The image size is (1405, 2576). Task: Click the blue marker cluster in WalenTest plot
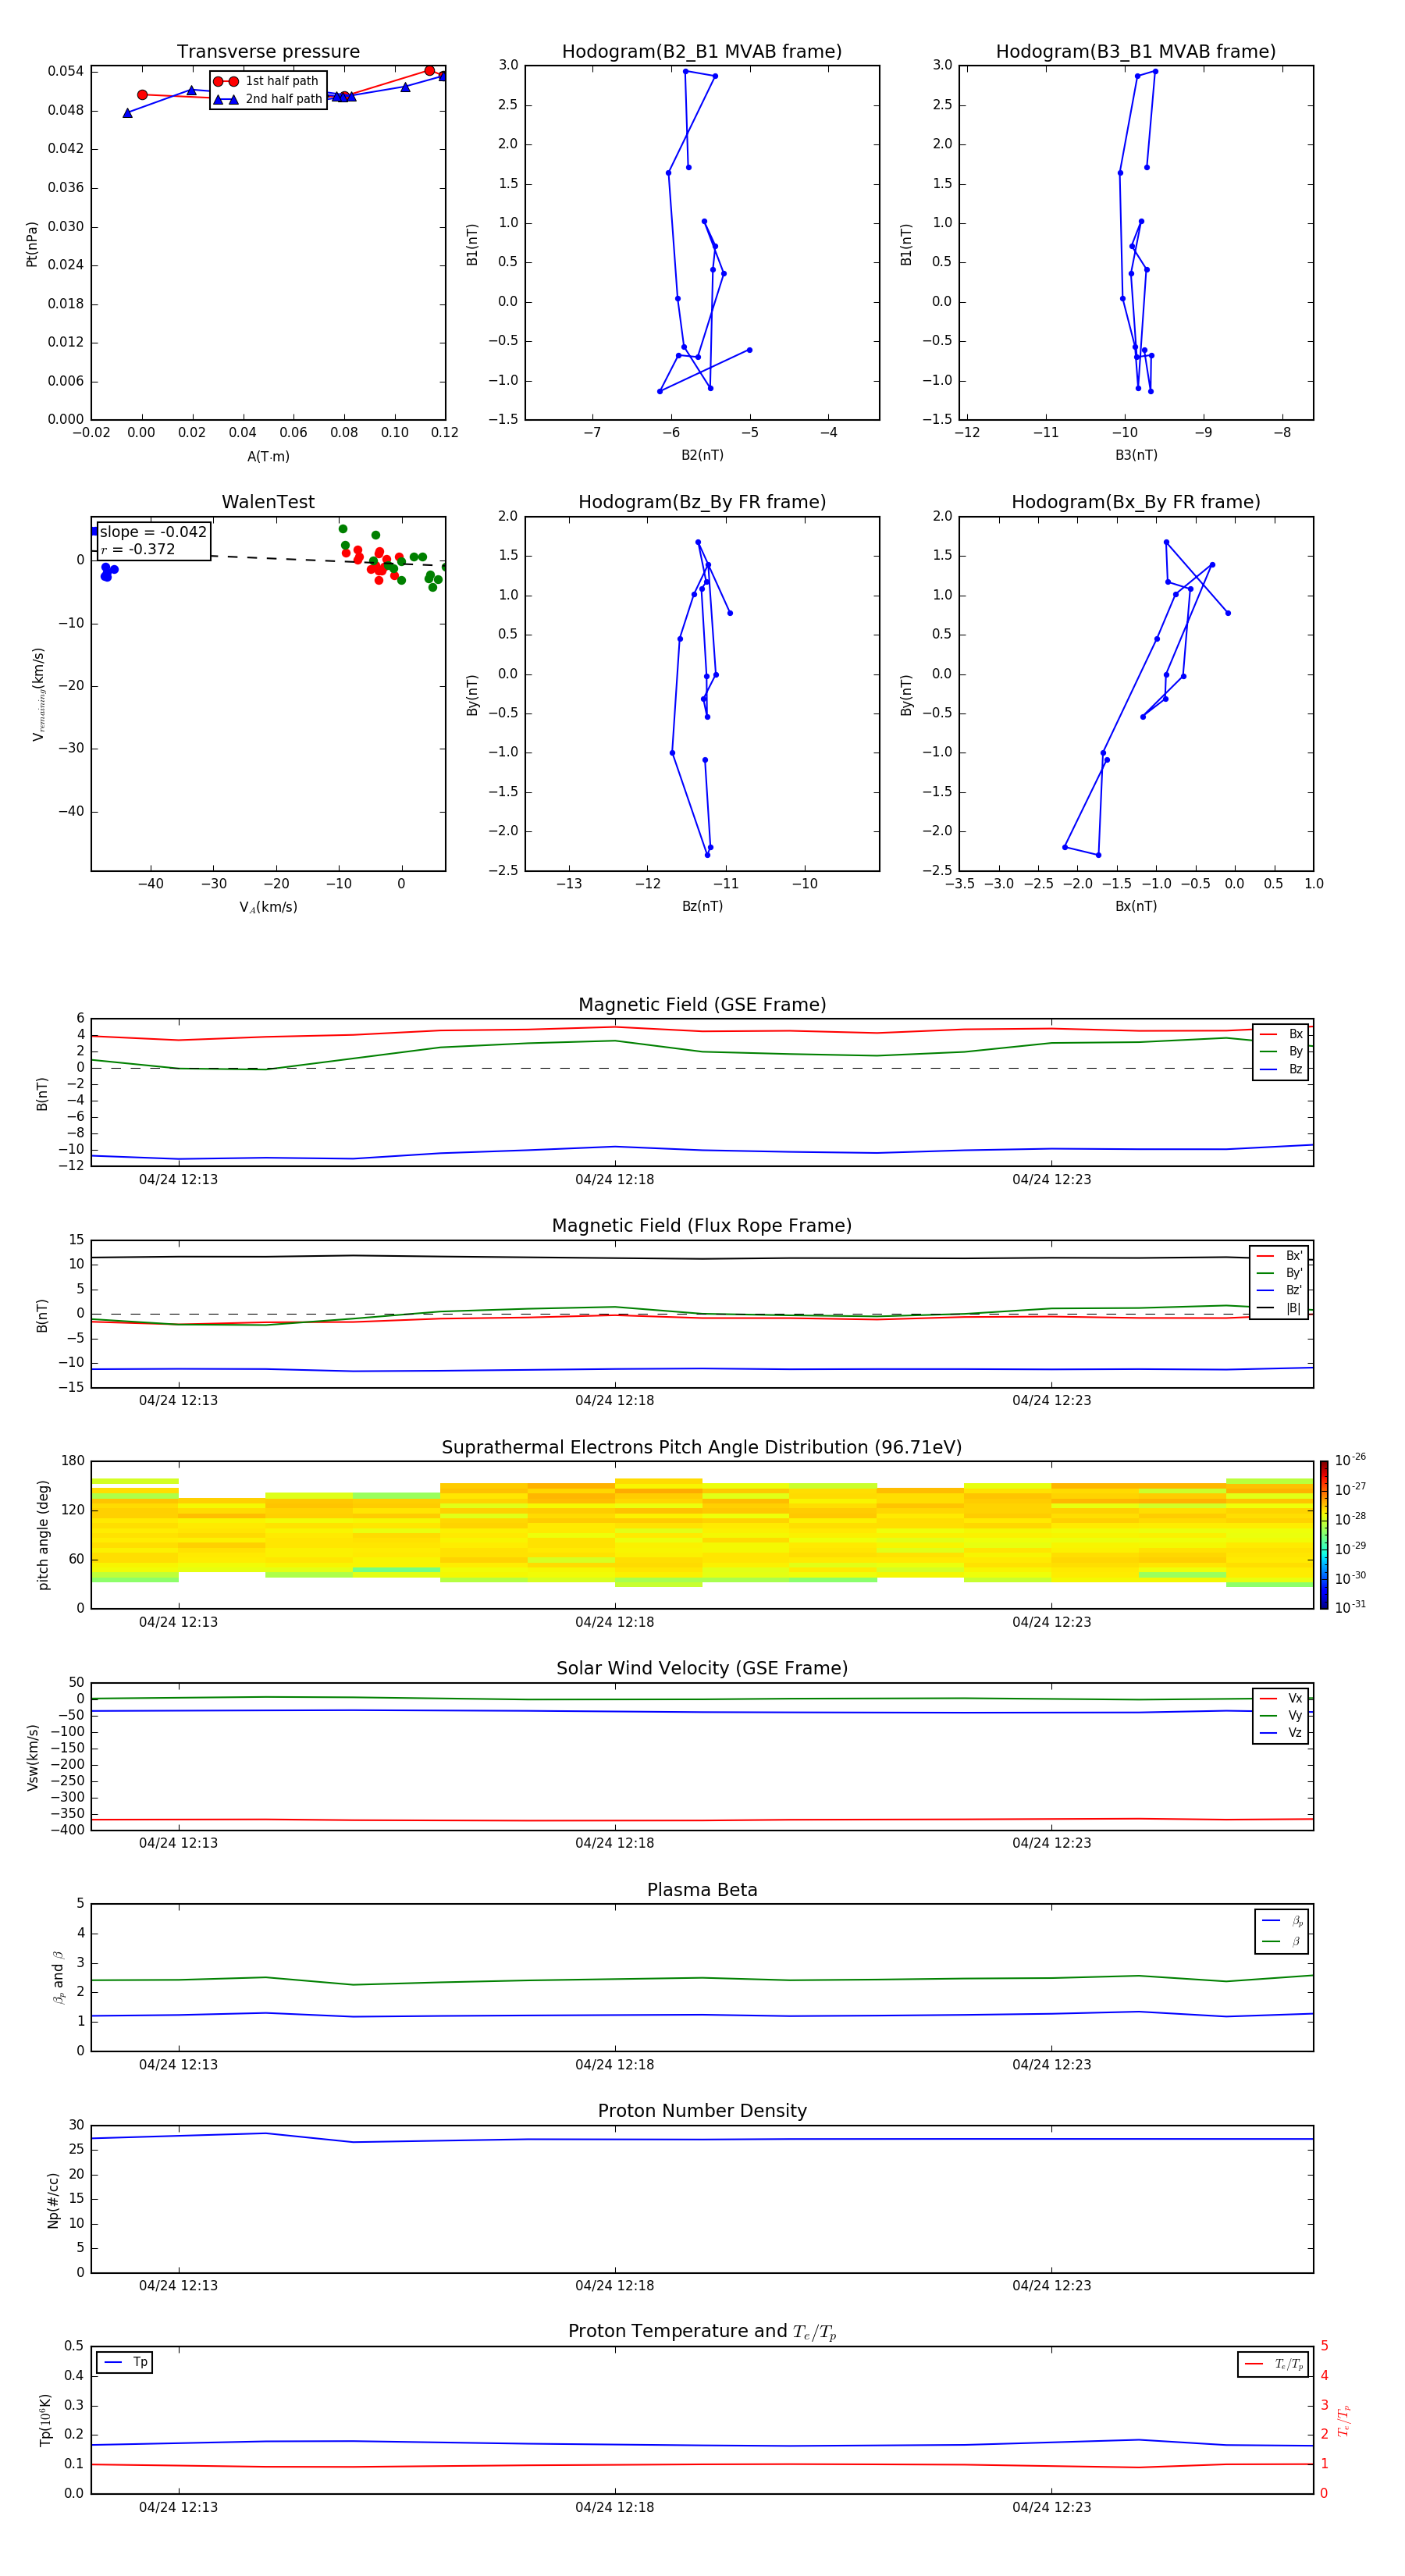[108, 572]
